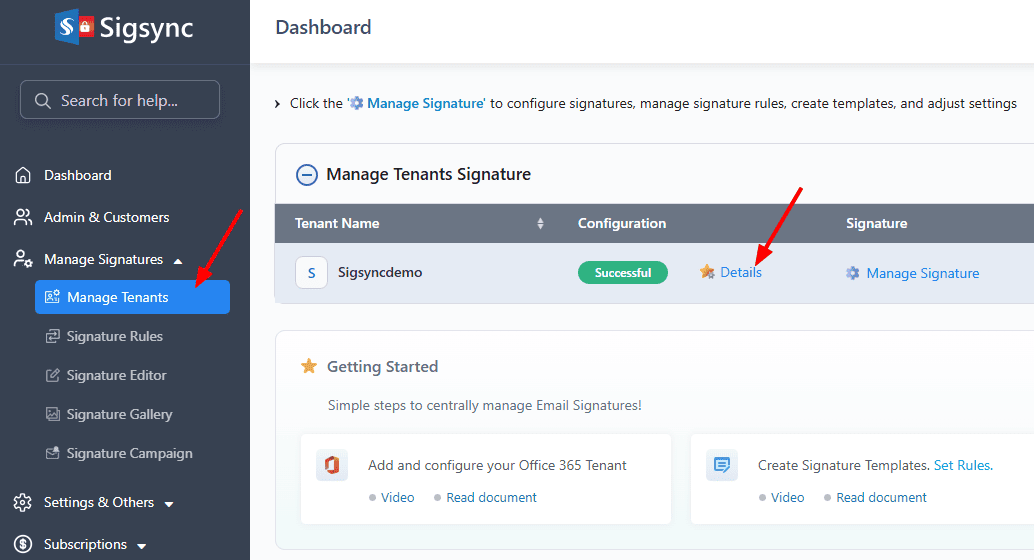The width and height of the screenshot is (1034, 560).
Task: Click the Successful configuration status badge
Action: (623, 273)
